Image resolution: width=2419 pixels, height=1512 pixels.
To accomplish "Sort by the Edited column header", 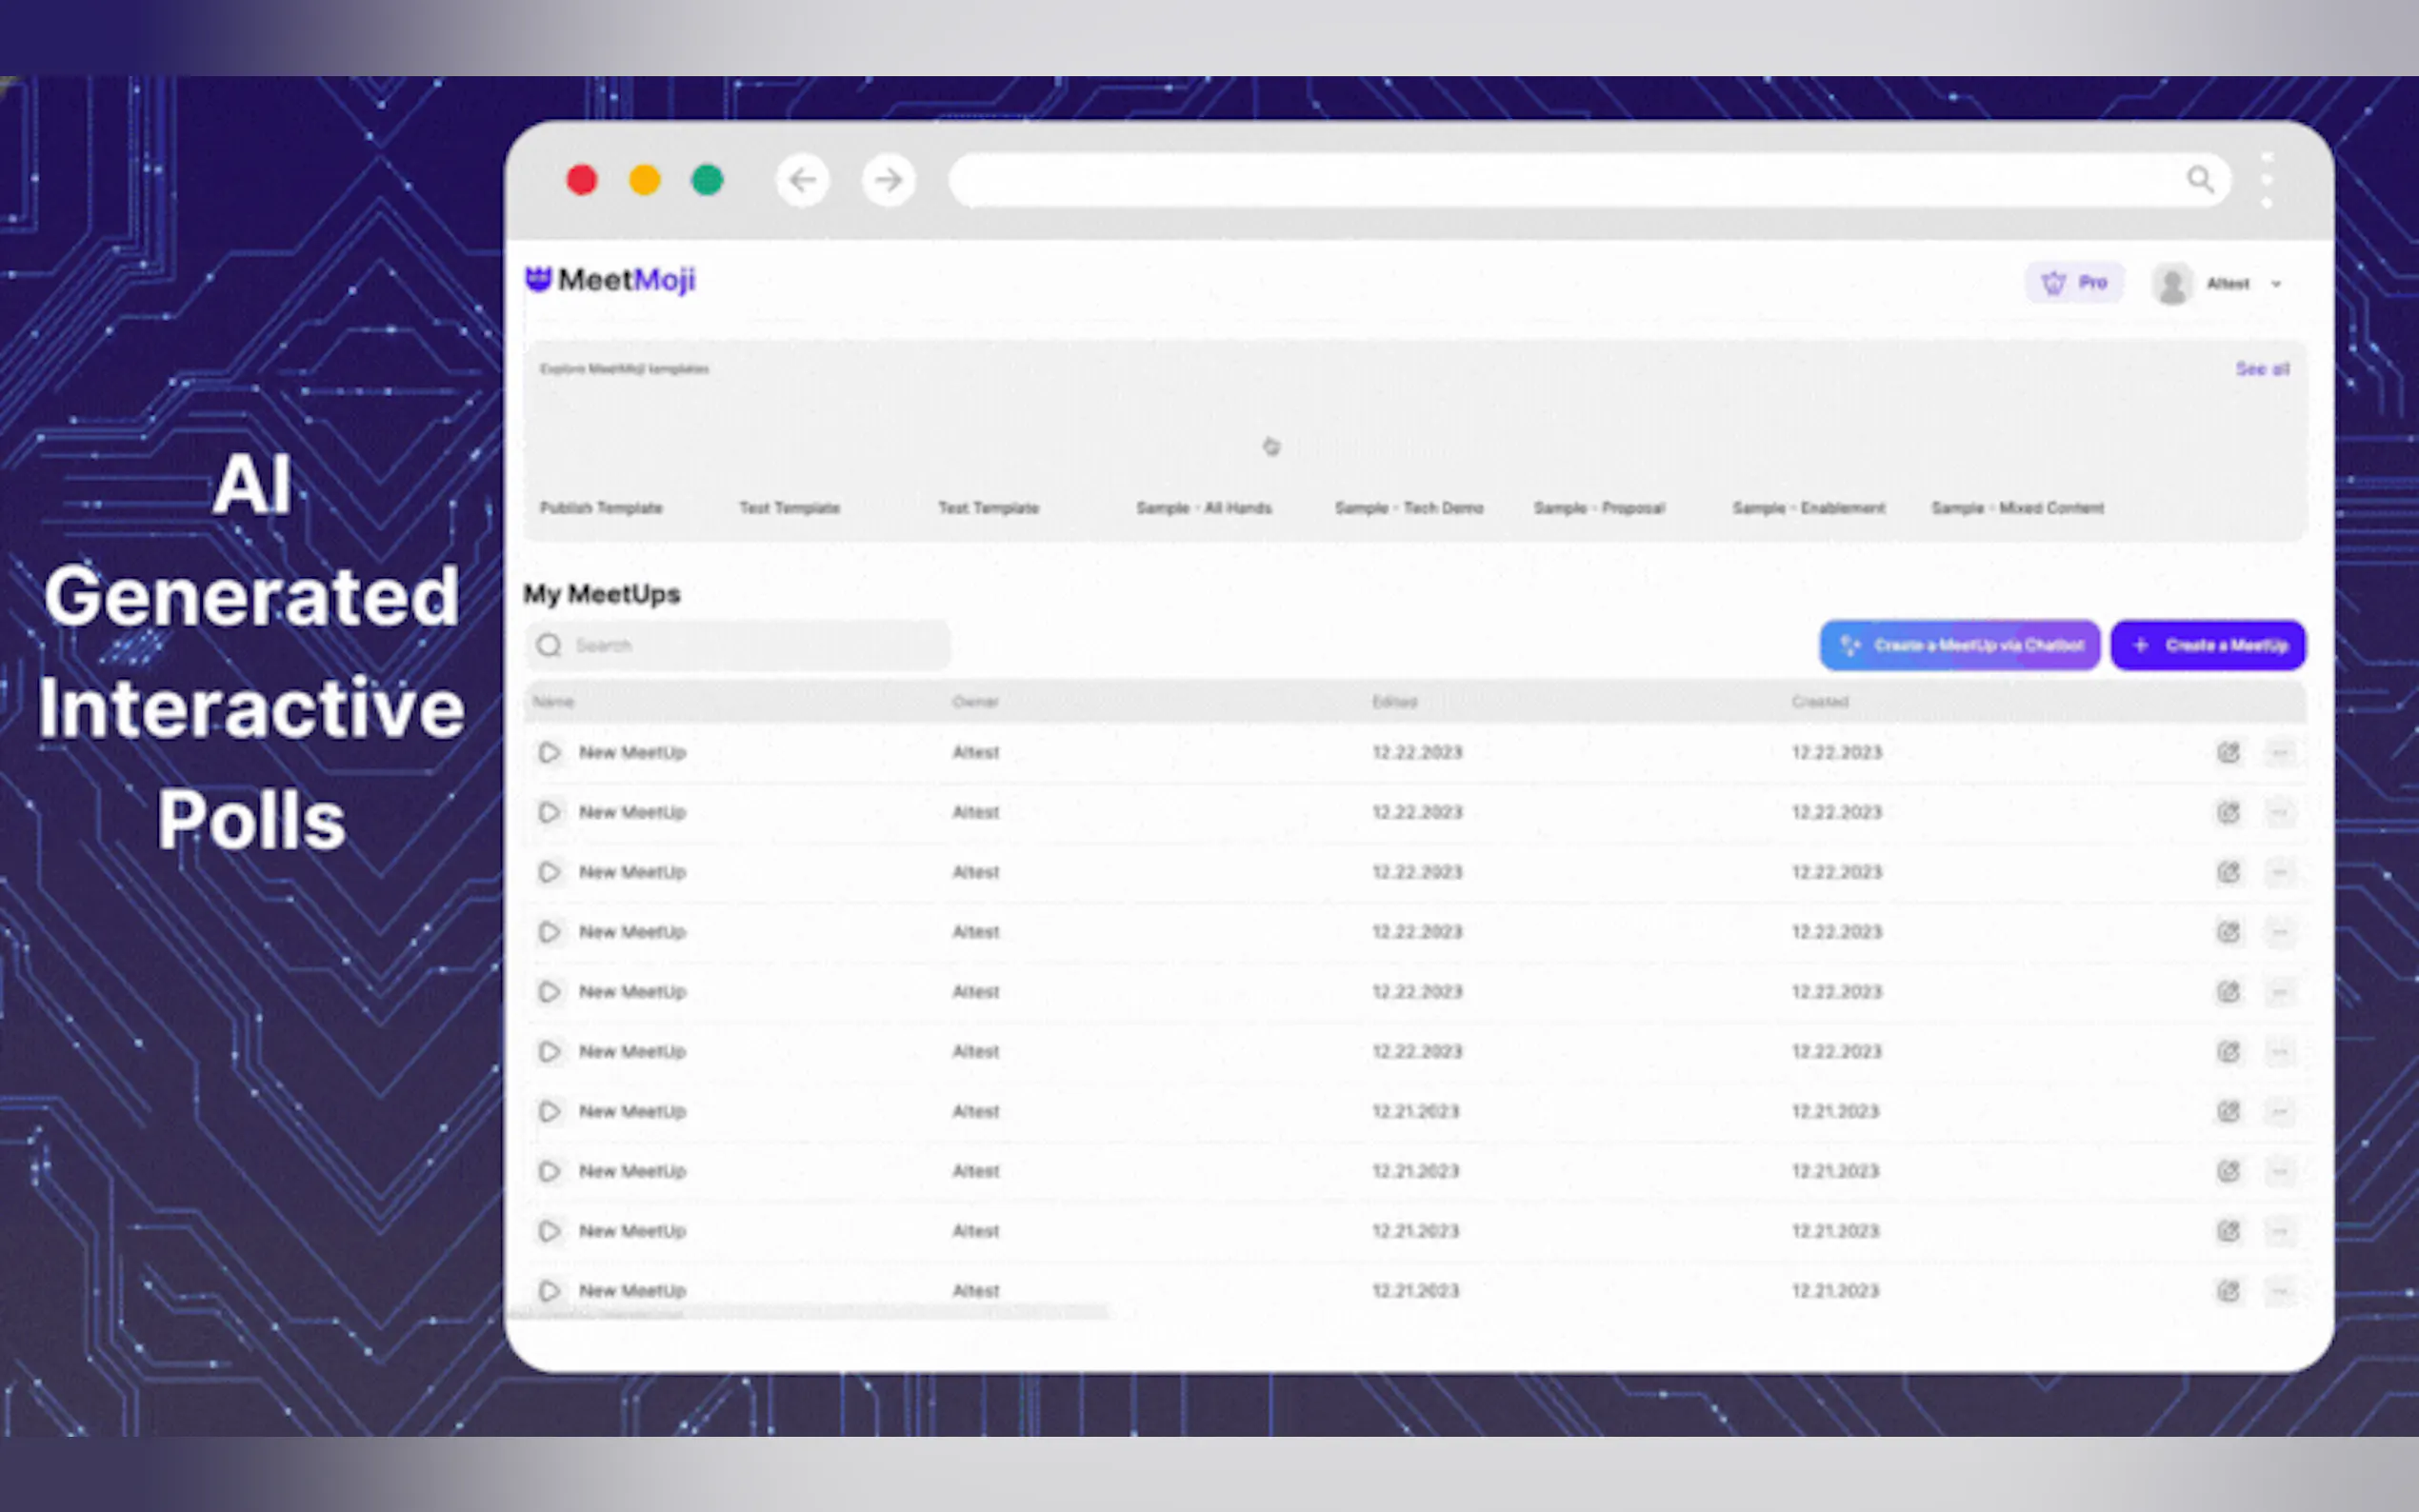I will coord(1394,702).
